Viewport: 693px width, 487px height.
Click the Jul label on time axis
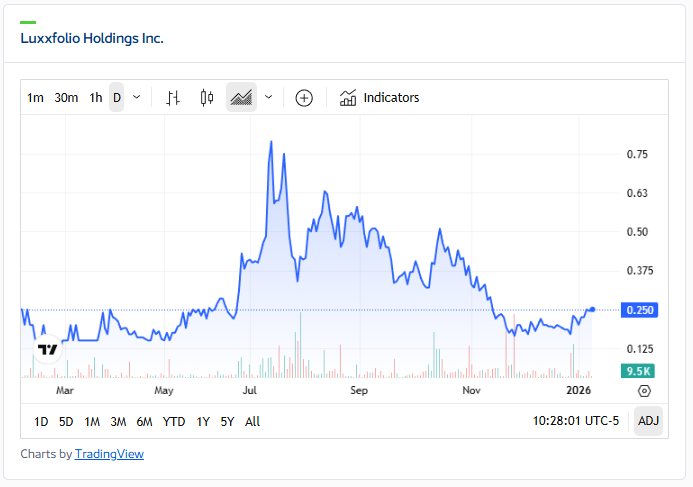pyautogui.click(x=250, y=391)
